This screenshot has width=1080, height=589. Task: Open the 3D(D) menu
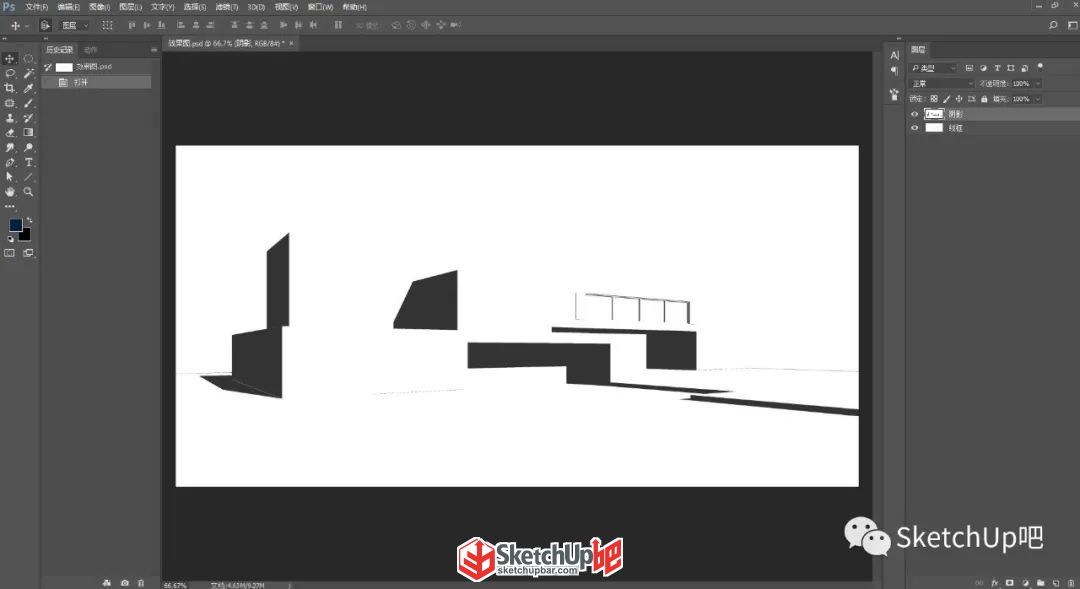[x=256, y=7]
